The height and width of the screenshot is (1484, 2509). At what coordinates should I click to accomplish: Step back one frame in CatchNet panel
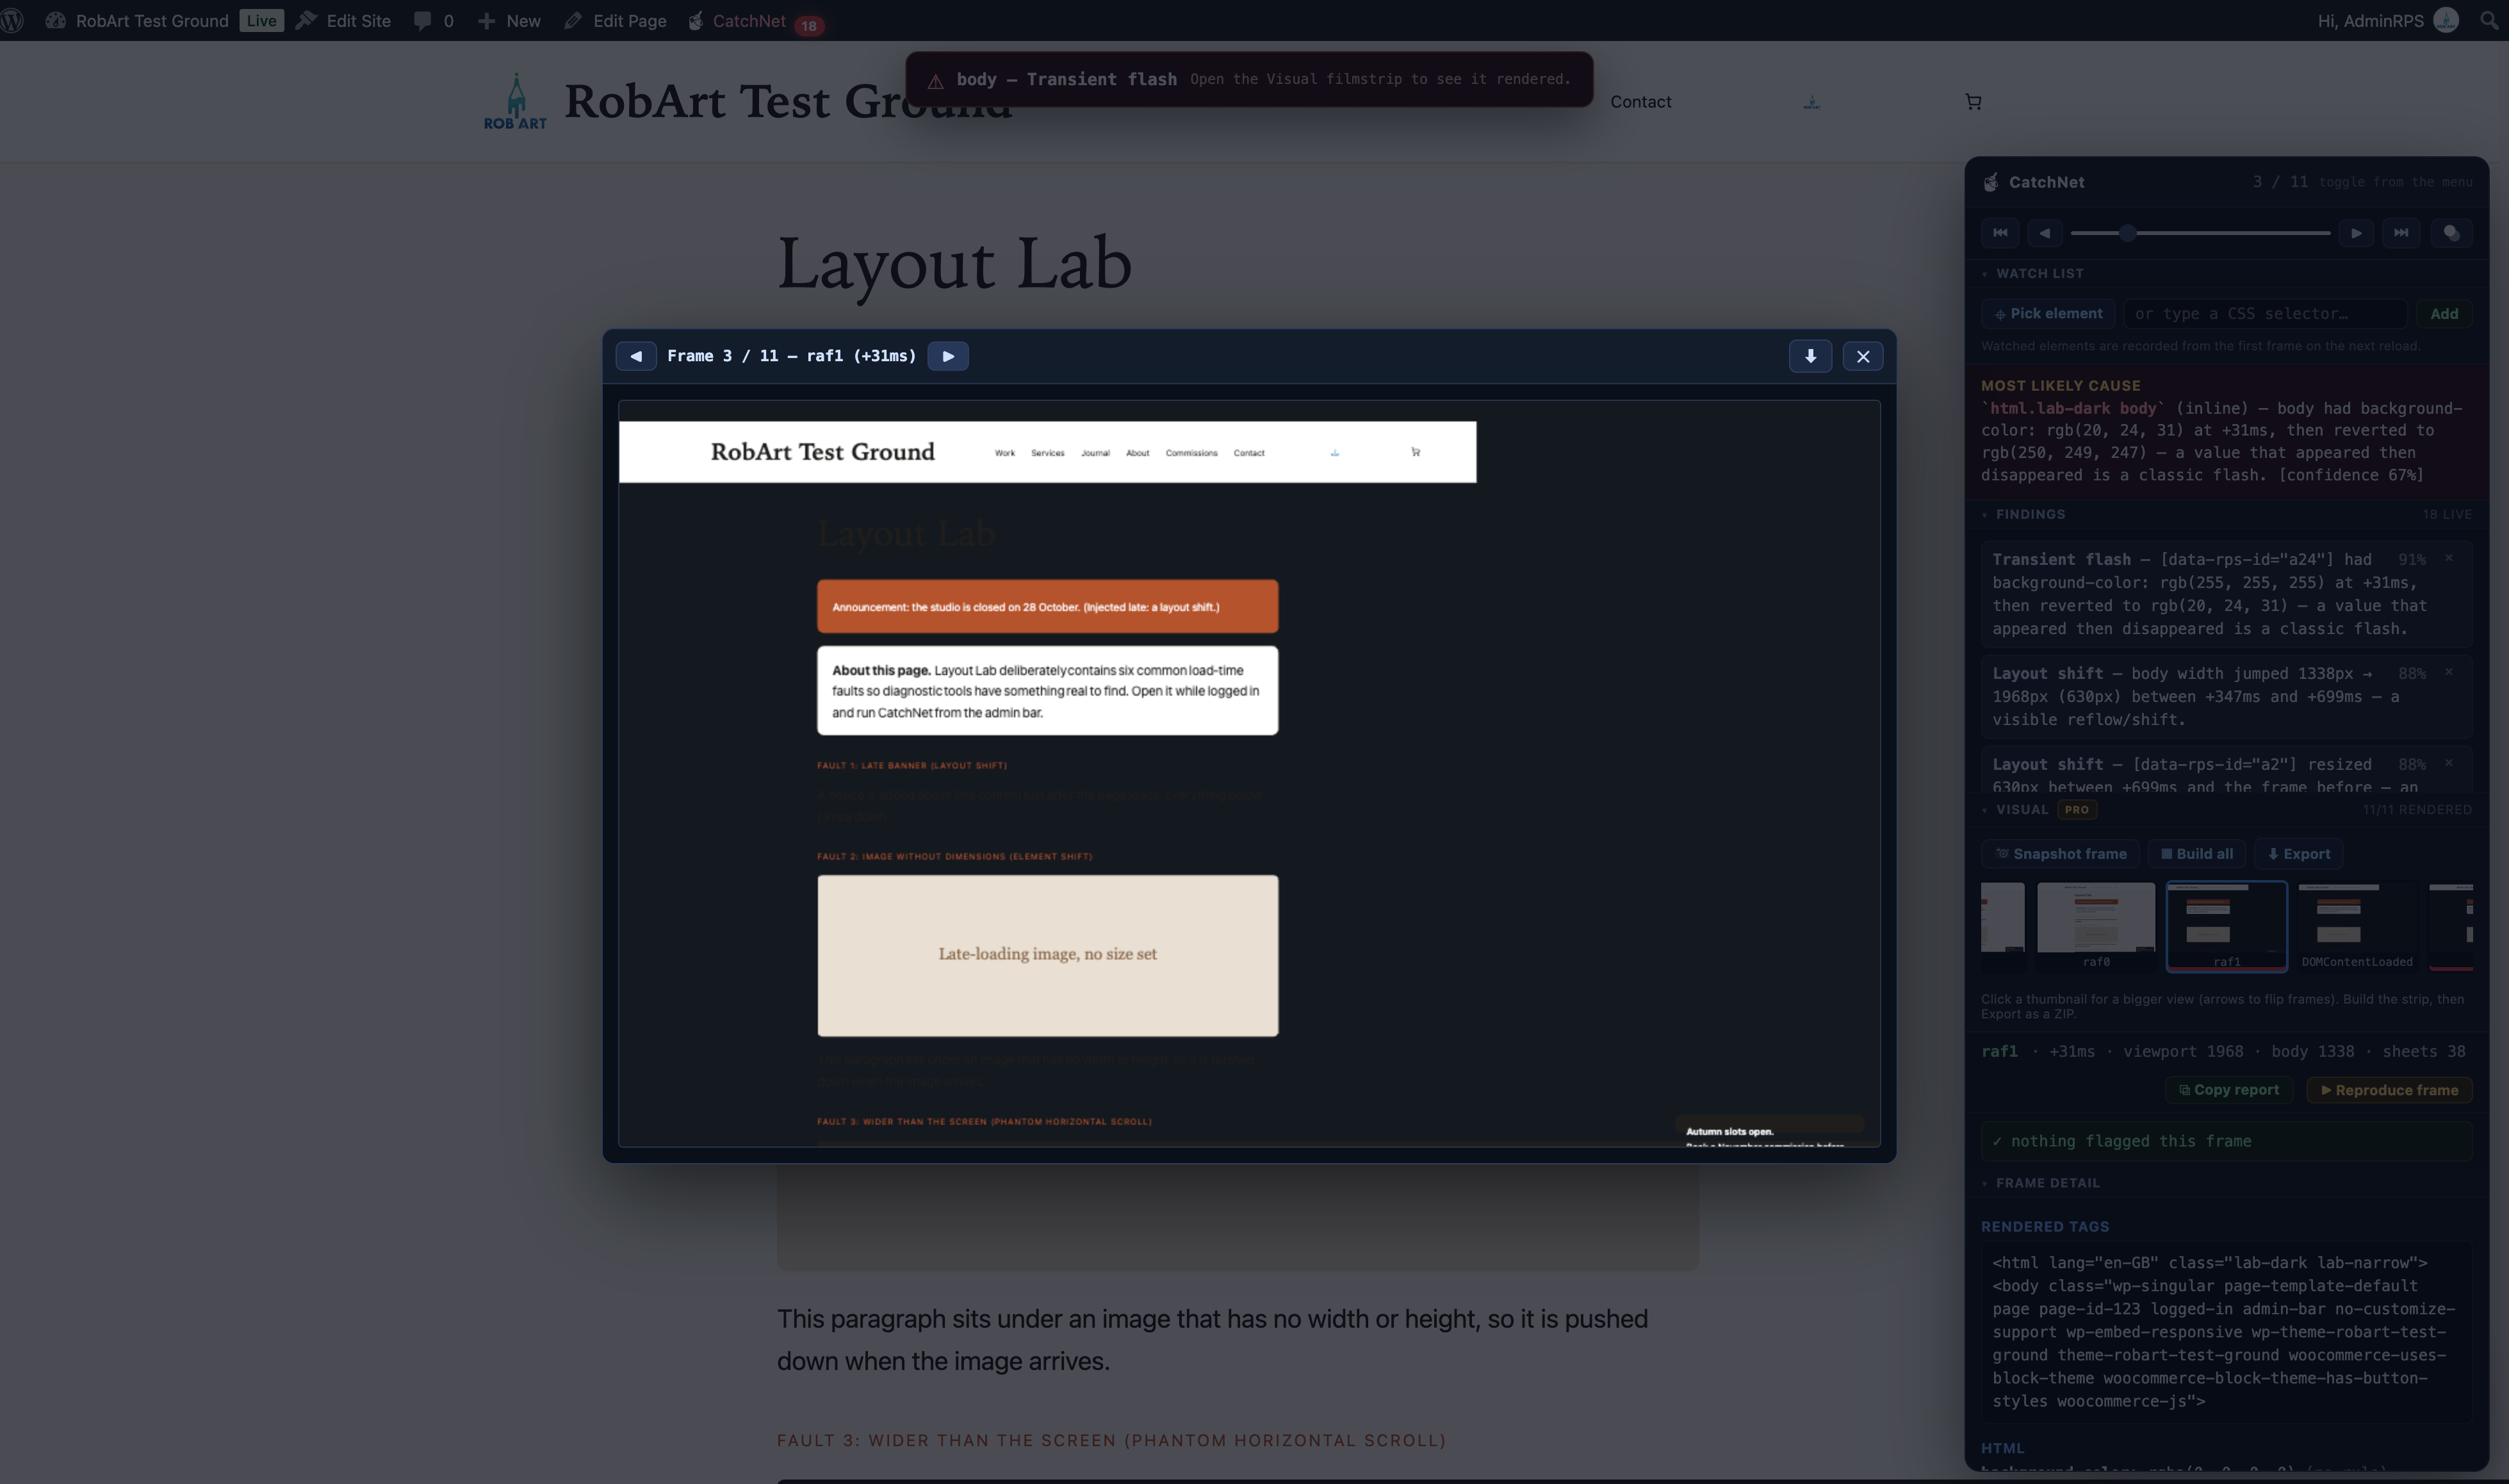[2045, 233]
